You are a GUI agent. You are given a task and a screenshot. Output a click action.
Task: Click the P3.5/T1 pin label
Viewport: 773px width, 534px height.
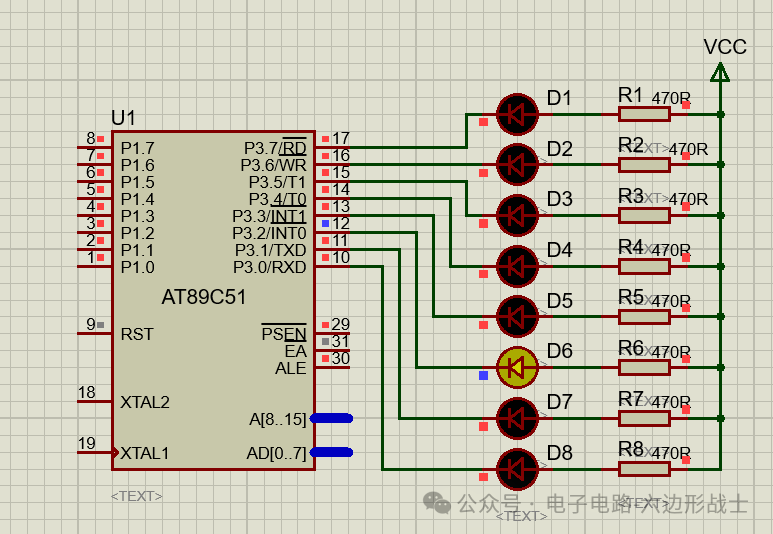click(277, 182)
